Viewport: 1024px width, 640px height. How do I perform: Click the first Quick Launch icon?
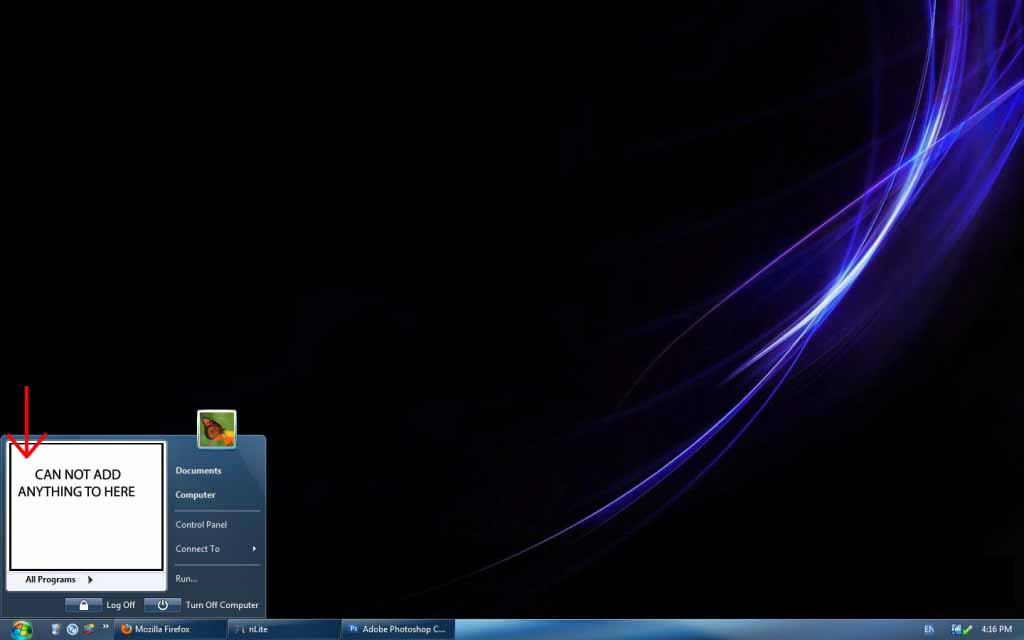click(x=56, y=629)
